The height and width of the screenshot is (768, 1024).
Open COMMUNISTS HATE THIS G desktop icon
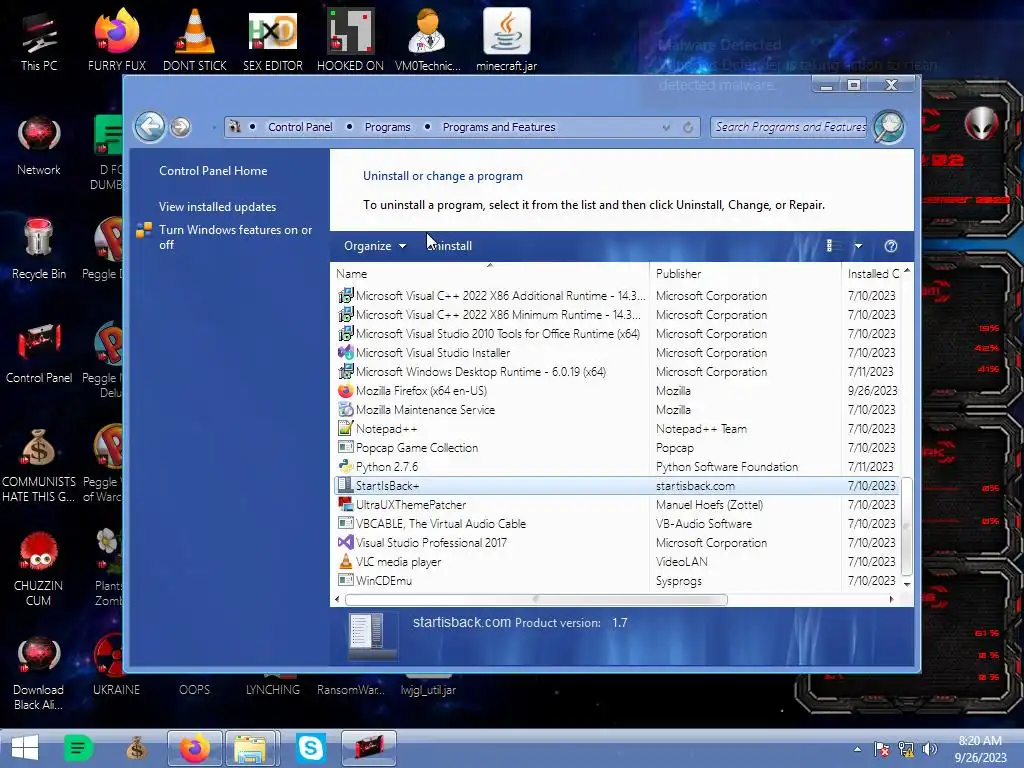[39, 465]
